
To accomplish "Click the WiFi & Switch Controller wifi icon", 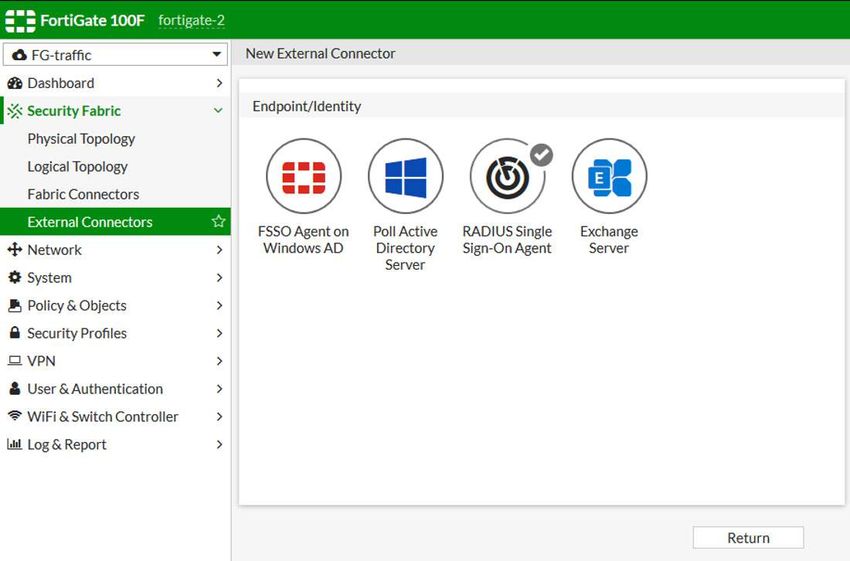I will (15, 416).
